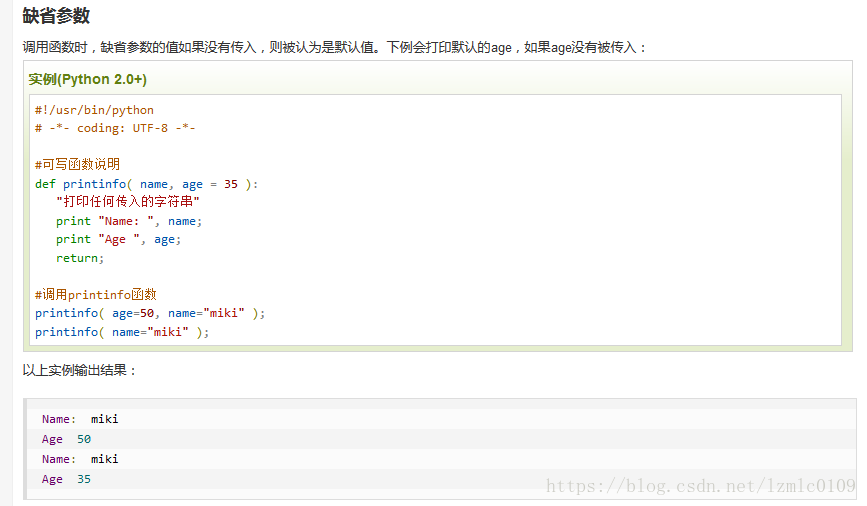The image size is (867, 506).
Task: Click the line #!/usr/bin/python
Action: [94, 110]
